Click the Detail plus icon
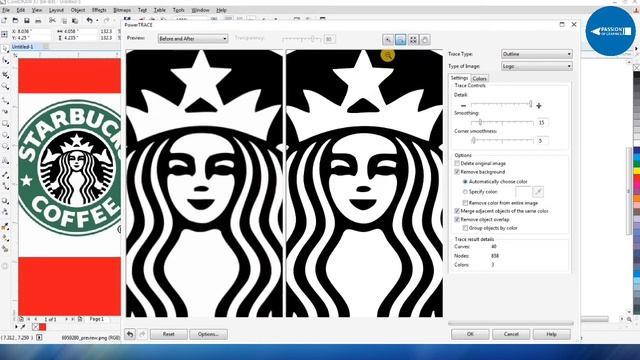Screen dimensions: 640x360 click(539, 106)
